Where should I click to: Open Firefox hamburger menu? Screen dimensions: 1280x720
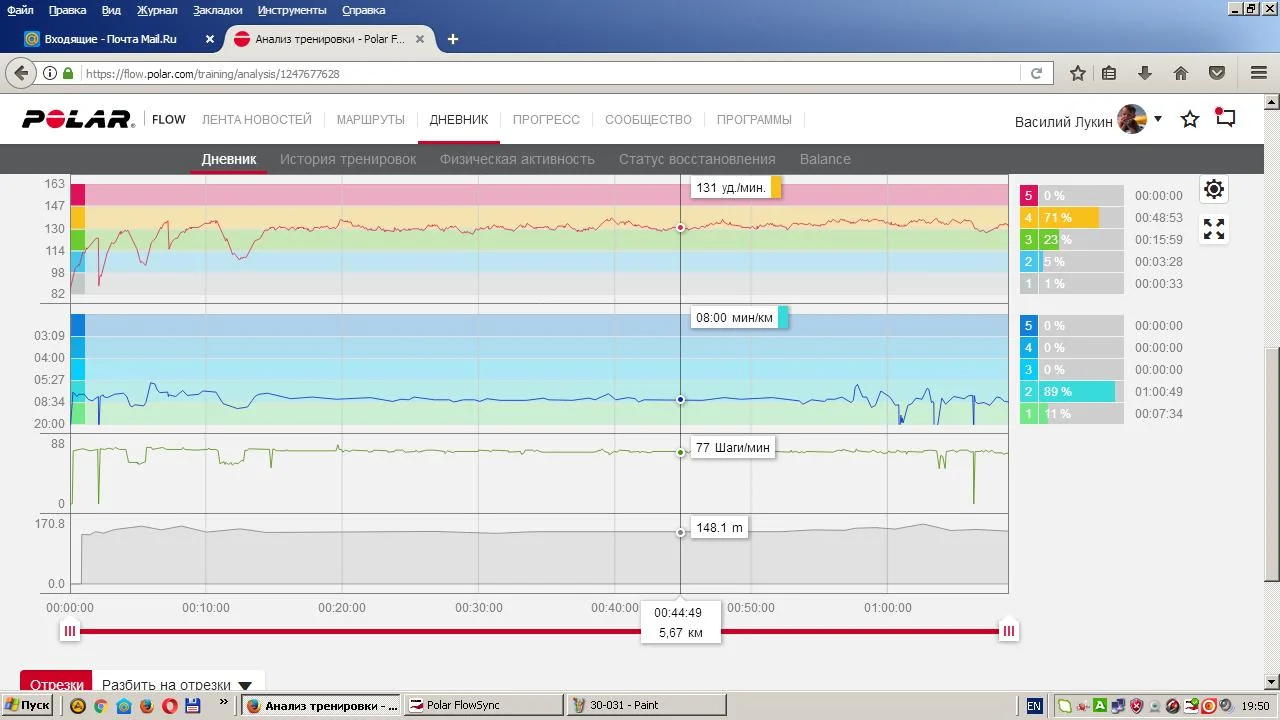(1259, 73)
